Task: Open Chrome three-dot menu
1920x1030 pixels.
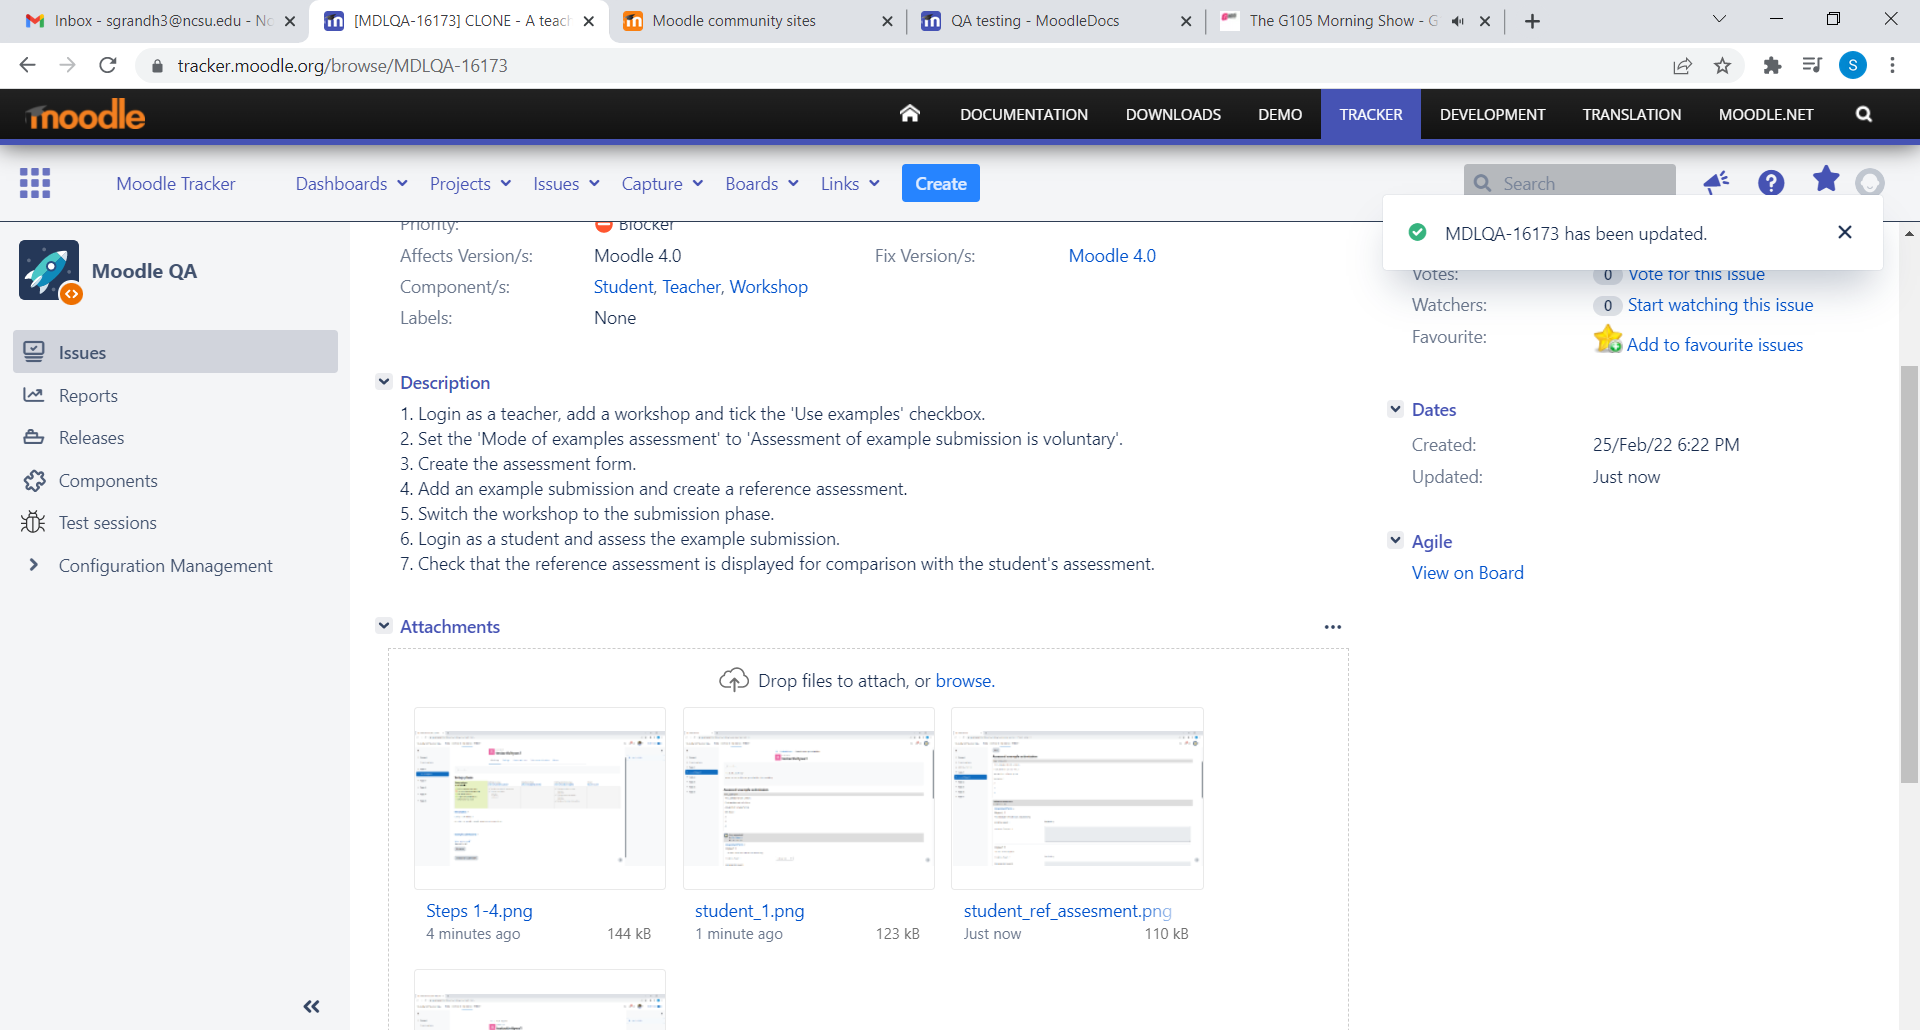Action: click(x=1892, y=65)
